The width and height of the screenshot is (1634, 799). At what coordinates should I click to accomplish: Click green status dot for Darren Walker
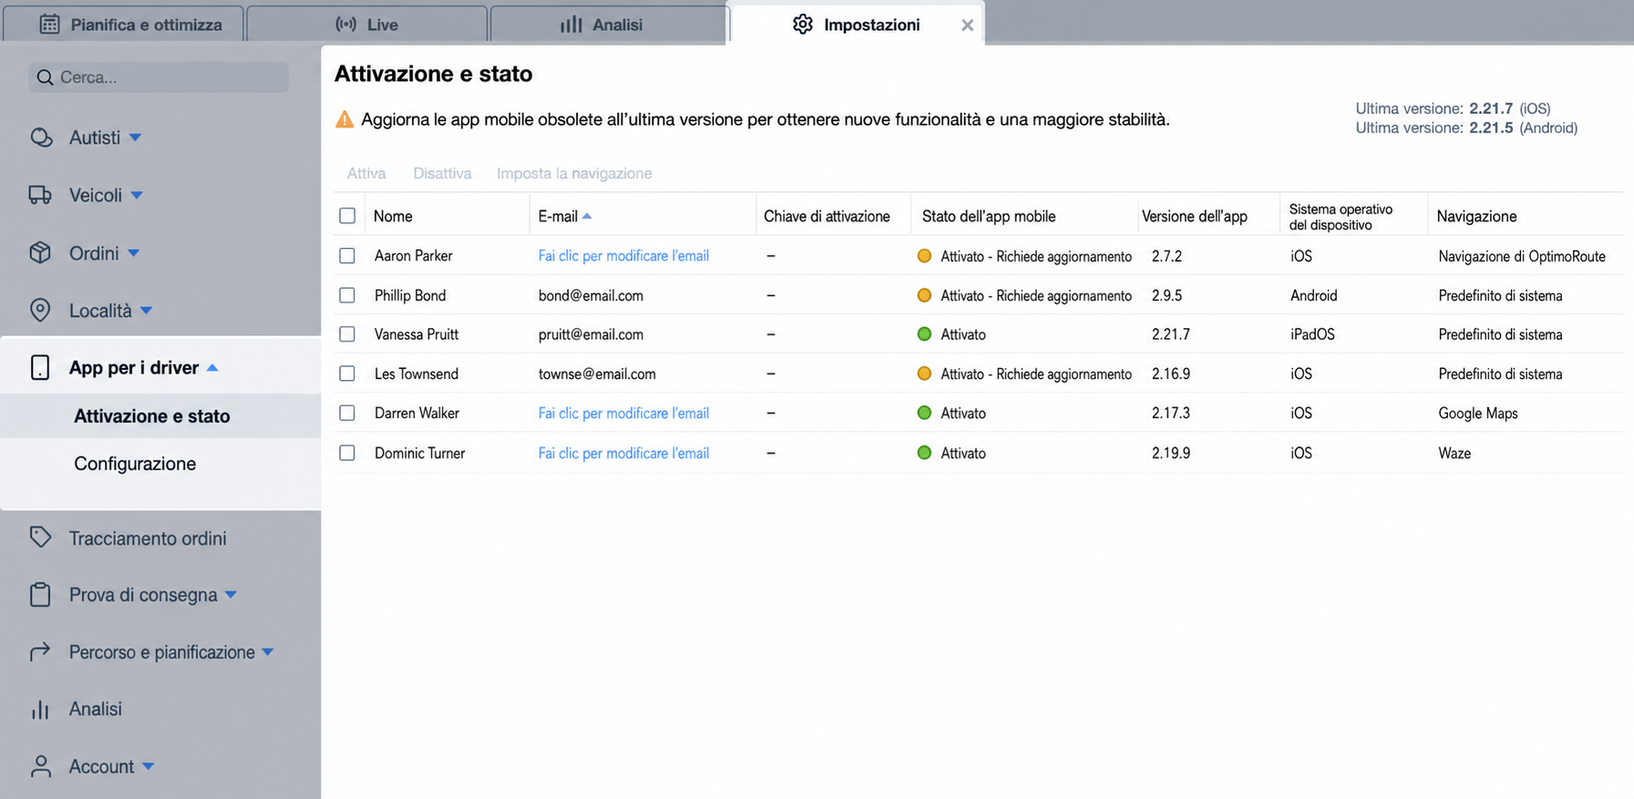point(924,413)
